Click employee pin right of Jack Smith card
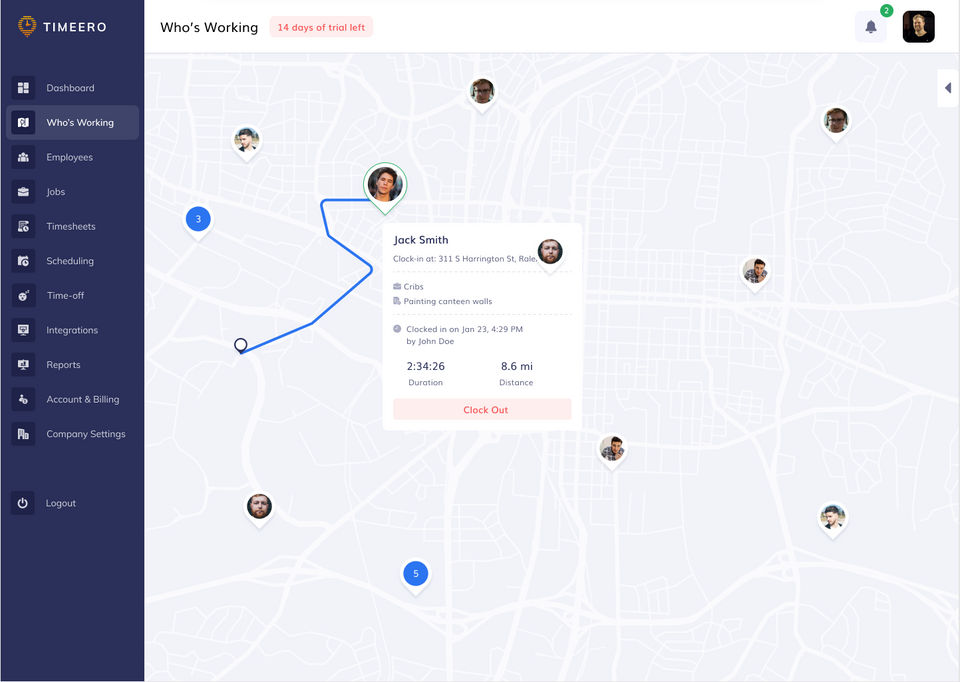960x682 pixels. (x=755, y=272)
